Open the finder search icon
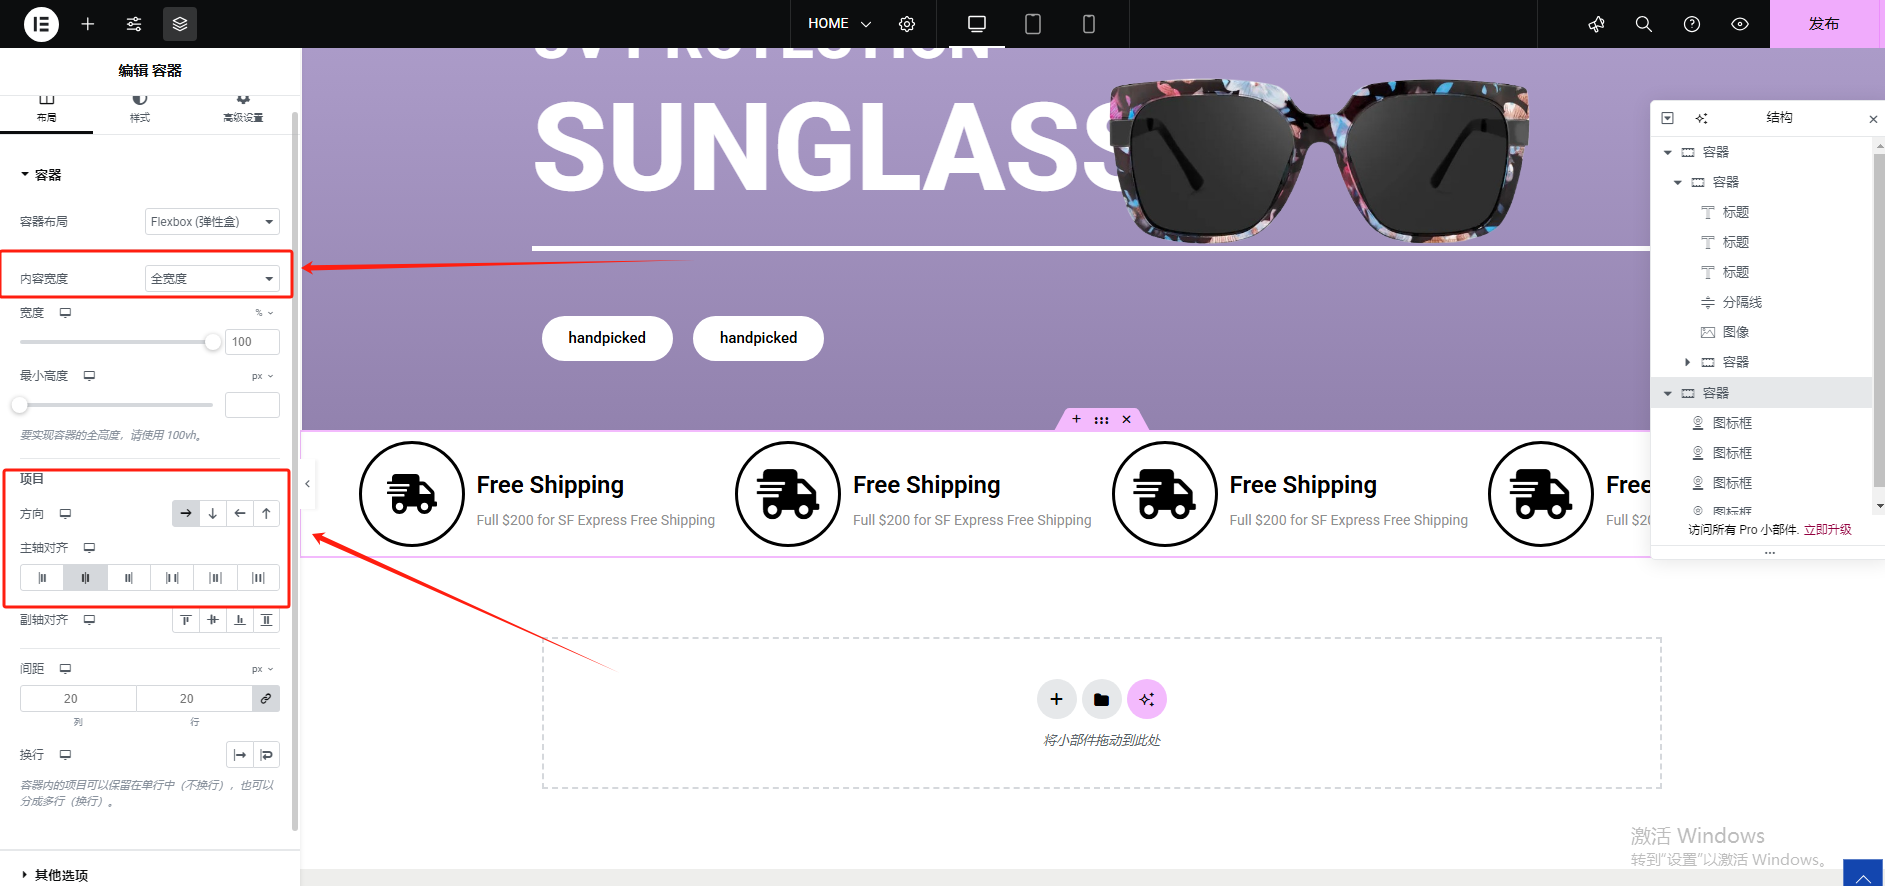This screenshot has height=886, width=1885. pyautogui.click(x=1644, y=24)
